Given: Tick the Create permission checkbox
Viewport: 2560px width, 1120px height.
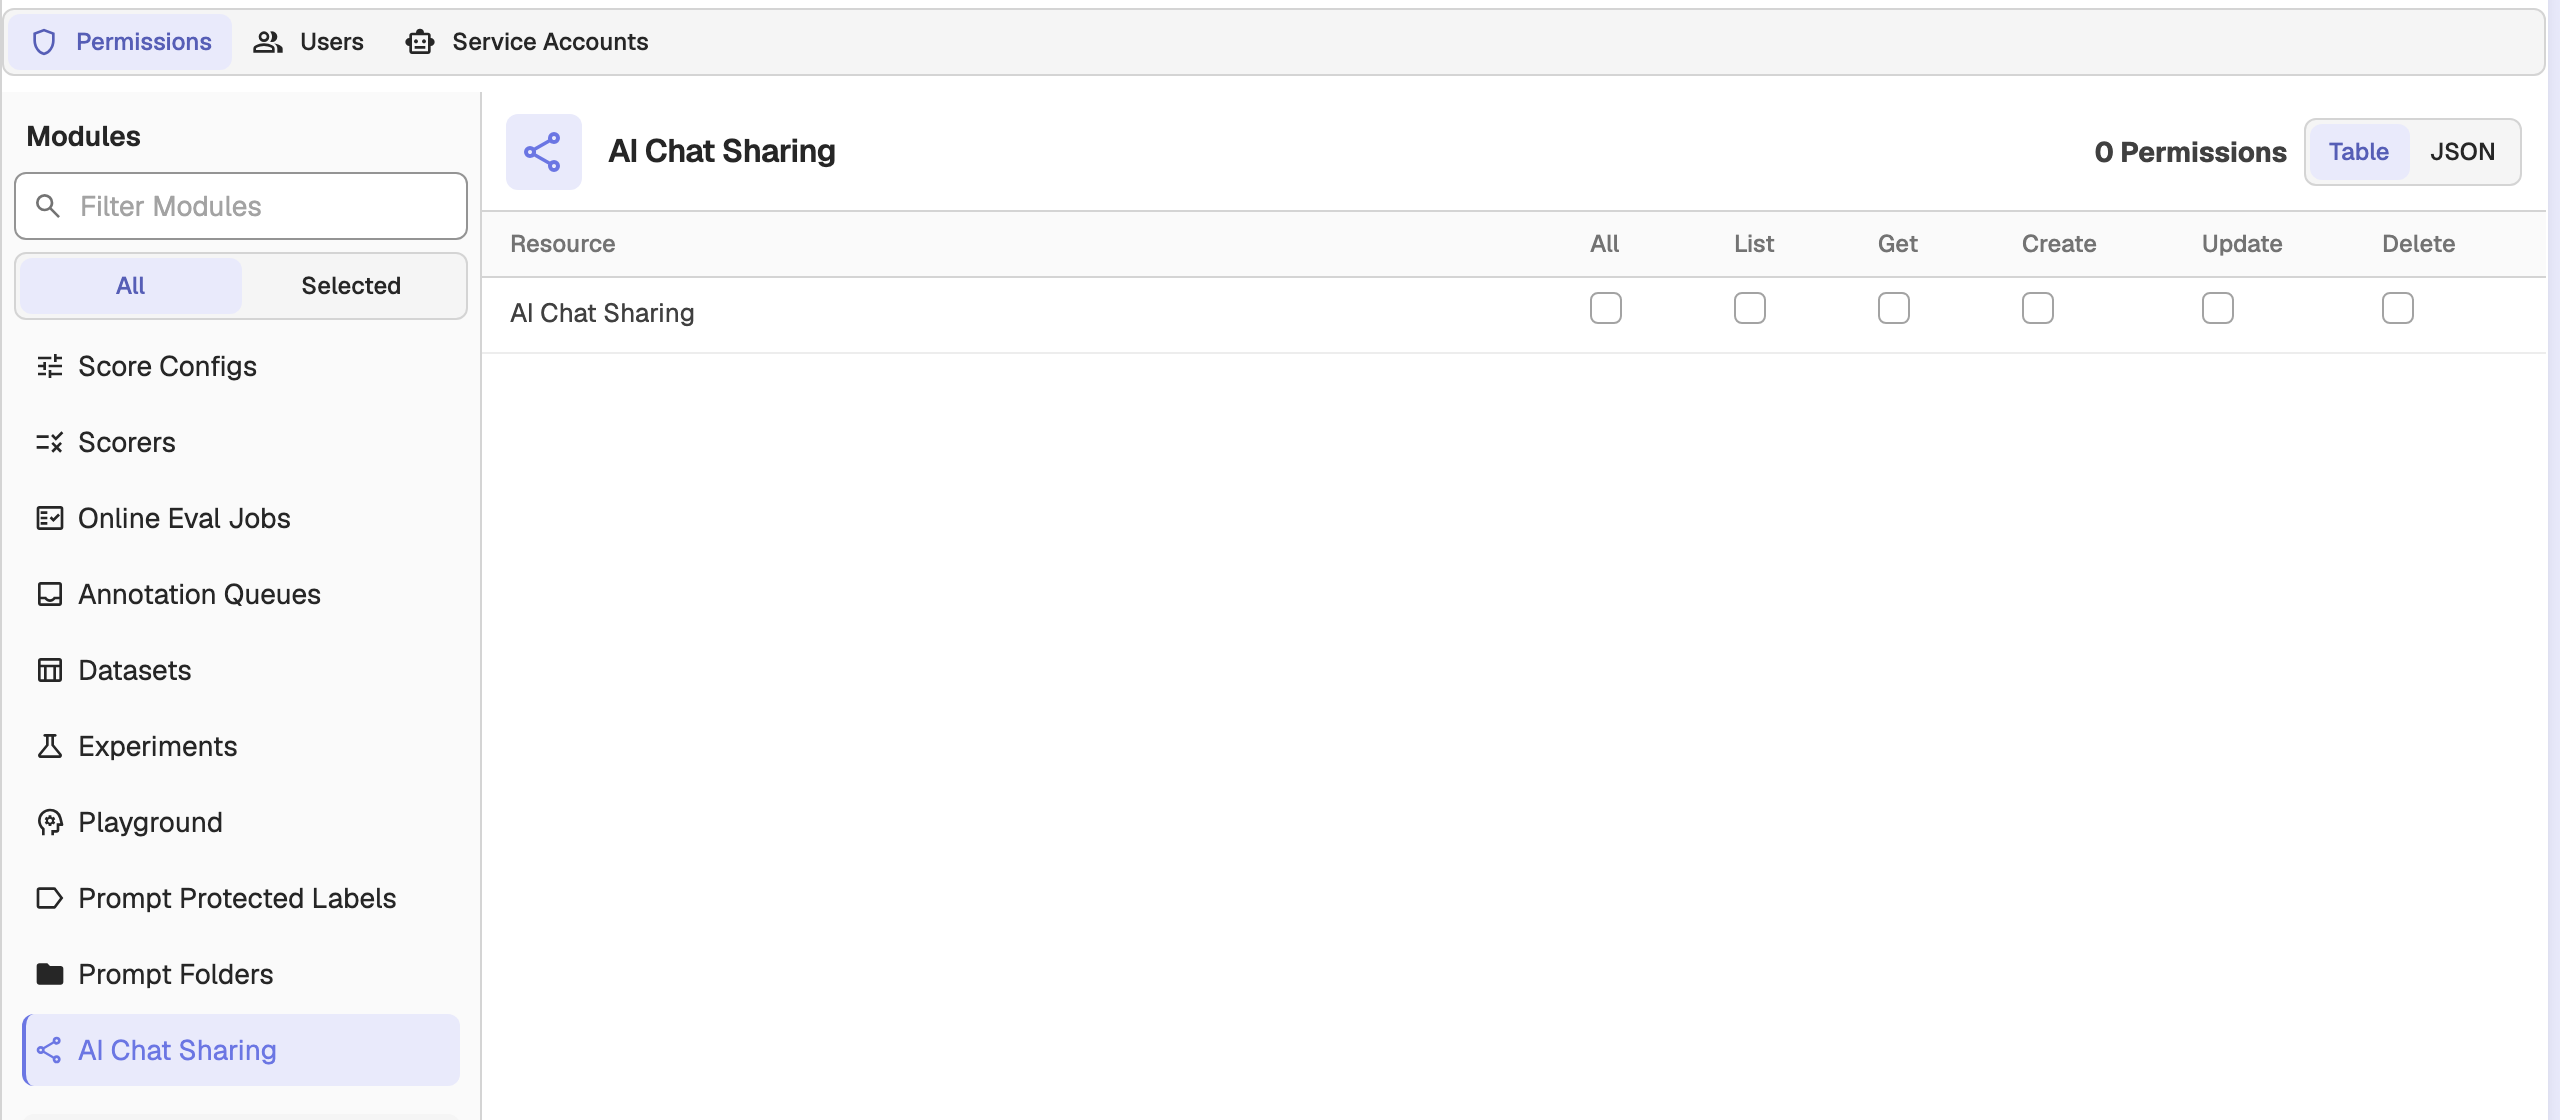Looking at the screenshot, I should point(2038,308).
